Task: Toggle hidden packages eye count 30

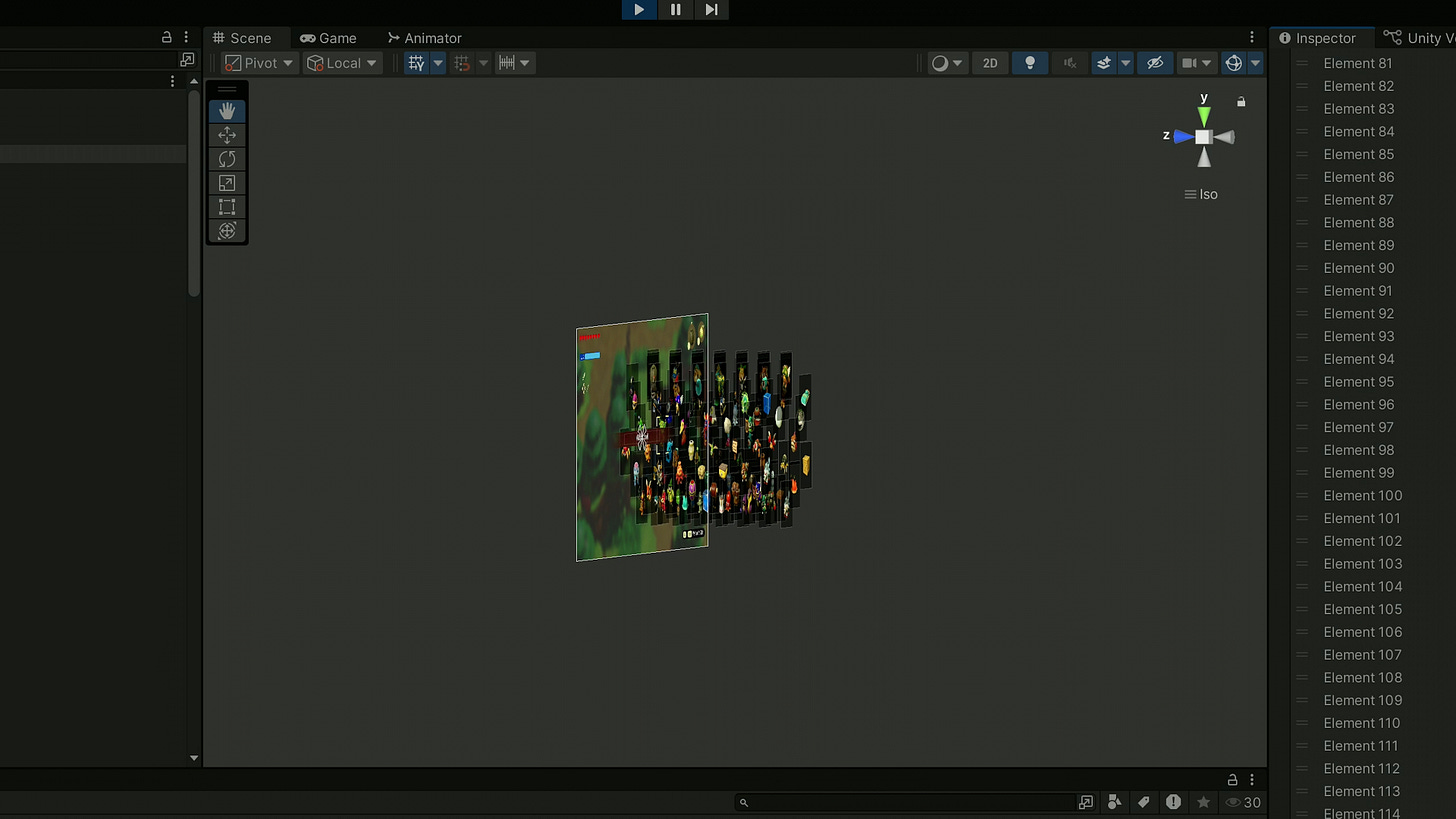Action: tap(1243, 802)
